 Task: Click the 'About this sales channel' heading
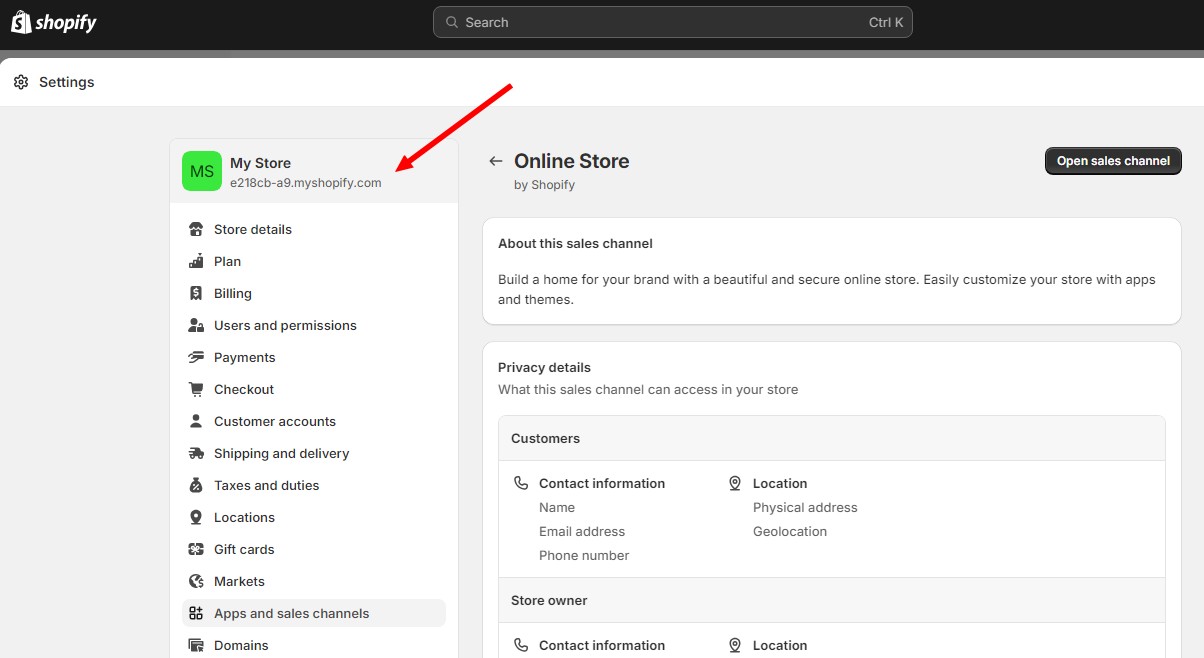[x=575, y=243]
